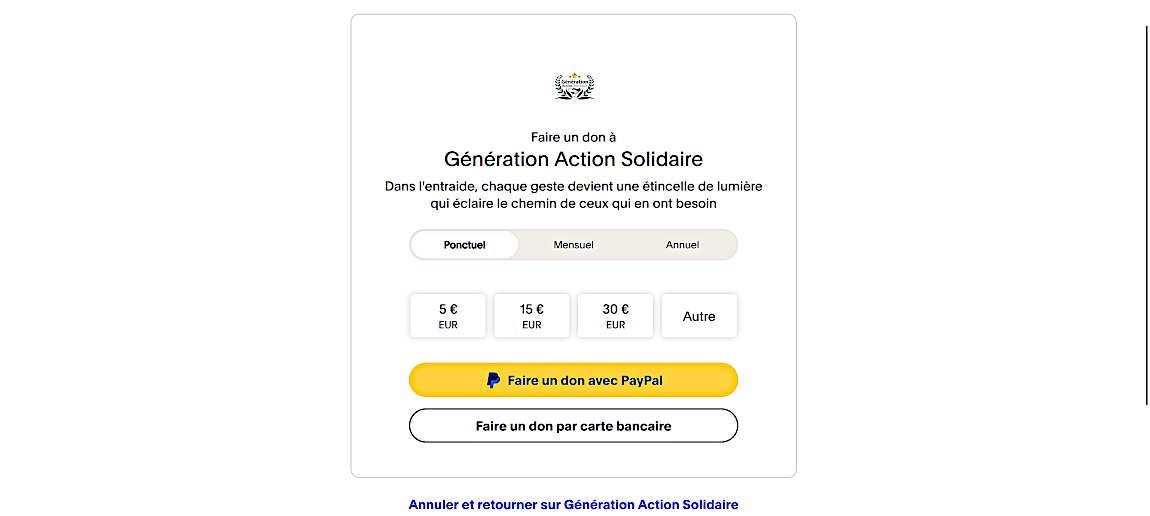Click the "qui éclaire le chemin" text line
The width and height of the screenshot is (1150, 516).
click(x=573, y=203)
